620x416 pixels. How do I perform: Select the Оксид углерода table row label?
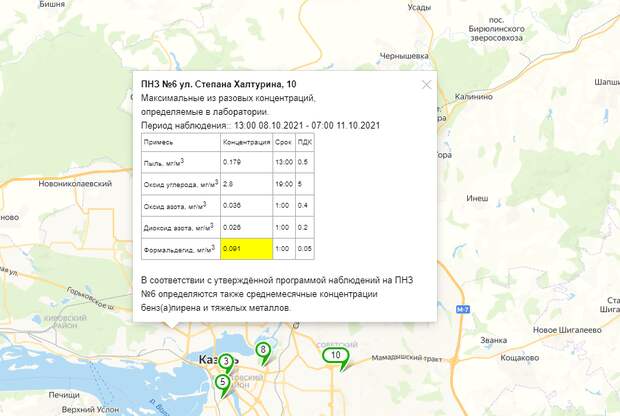click(x=181, y=184)
